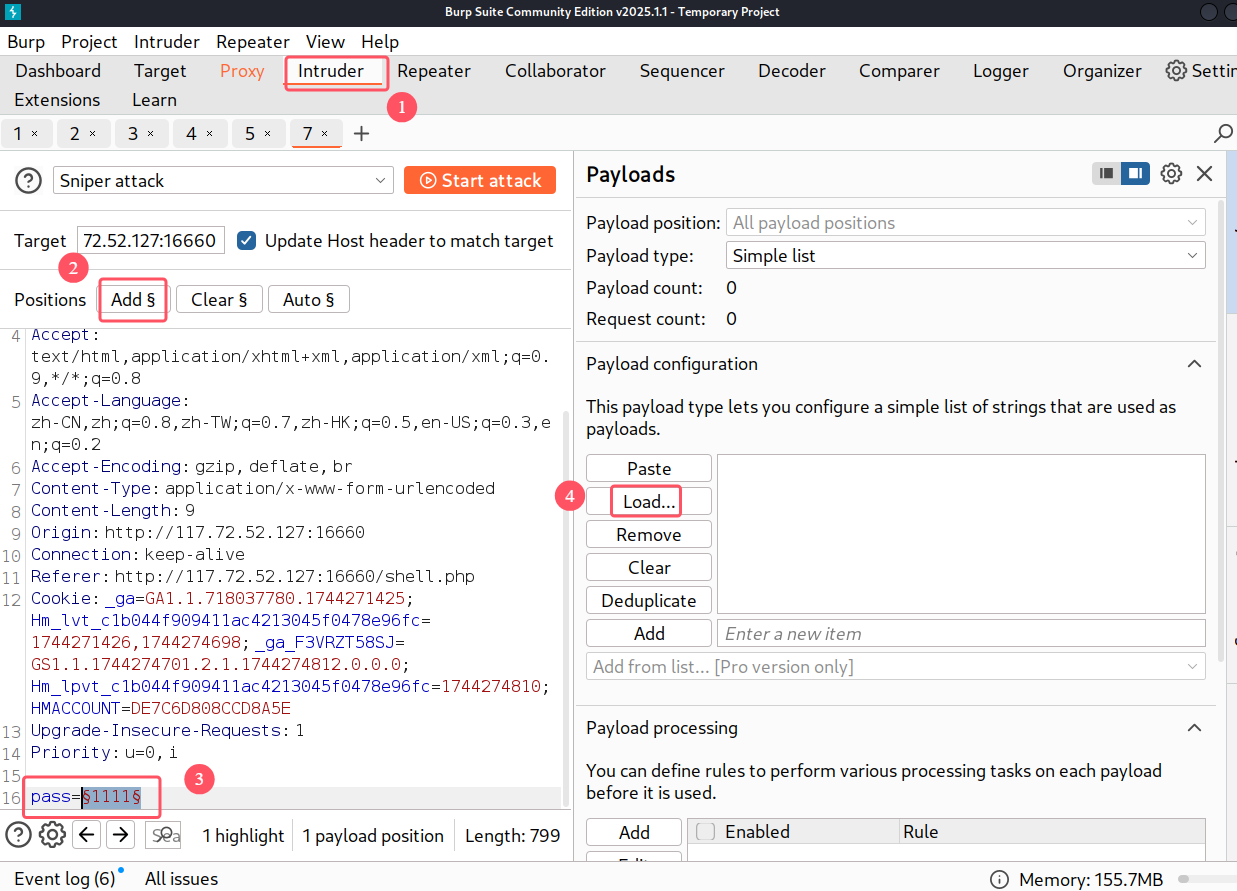Open the Intruder menu in menu bar
The width and height of the screenshot is (1237, 891).
pos(167,42)
